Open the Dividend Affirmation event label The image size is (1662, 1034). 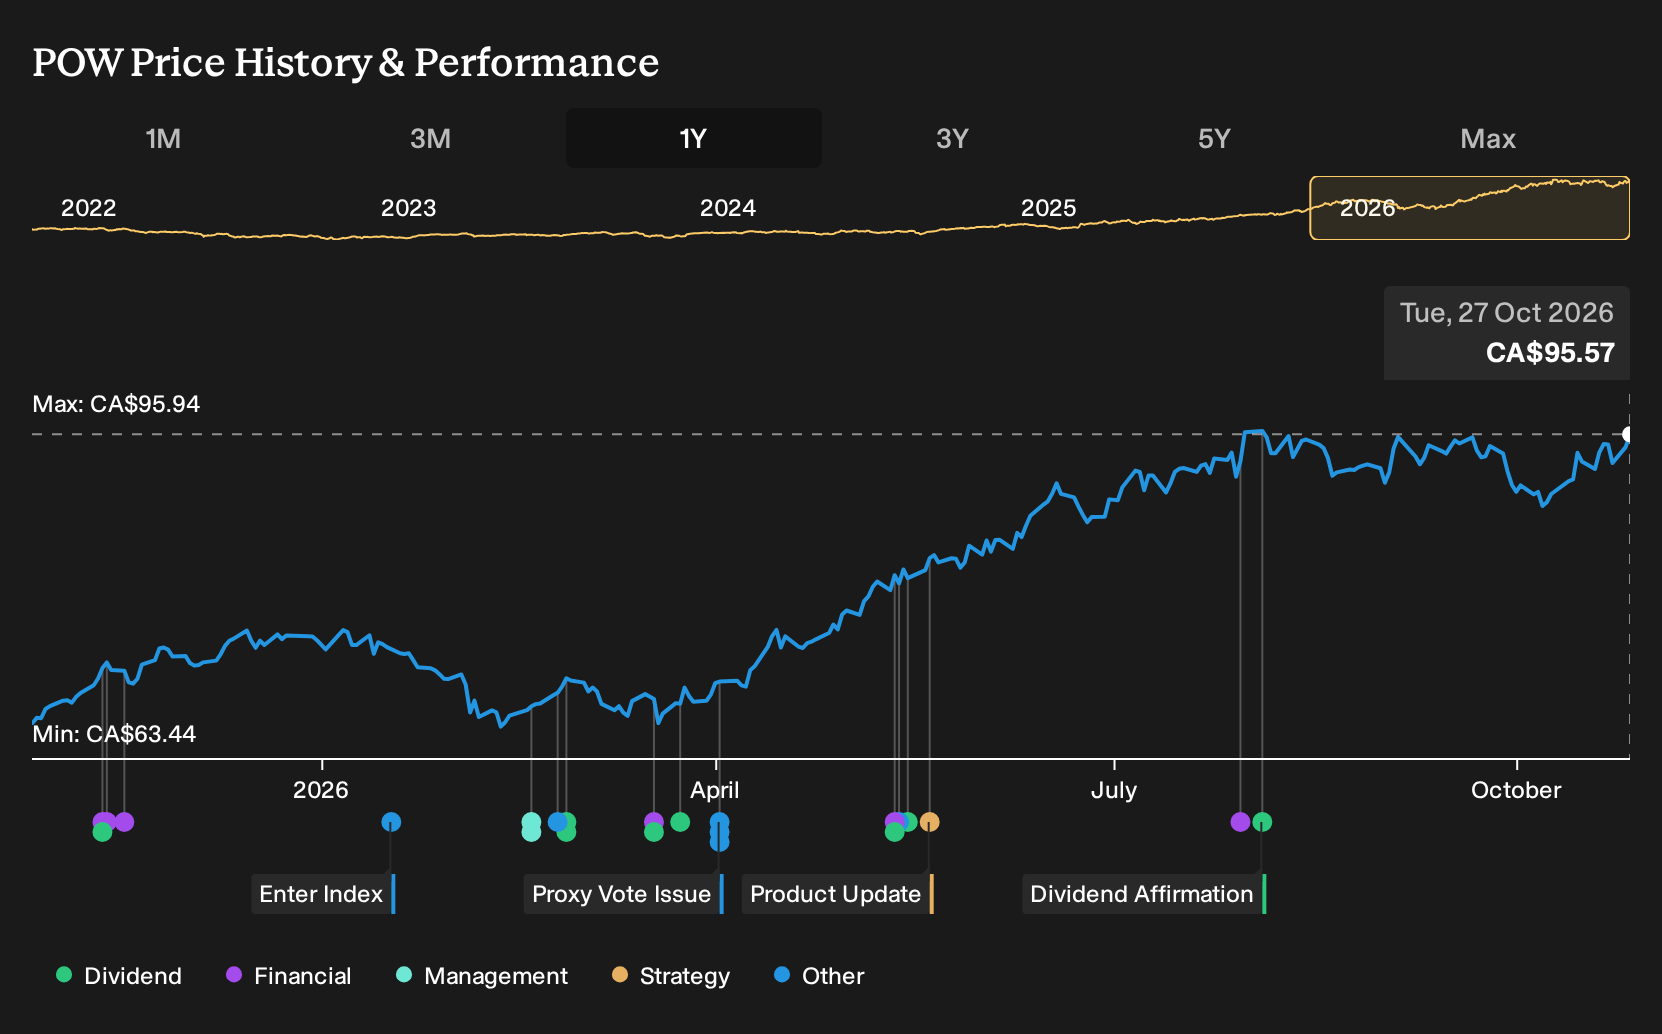pos(1144,894)
